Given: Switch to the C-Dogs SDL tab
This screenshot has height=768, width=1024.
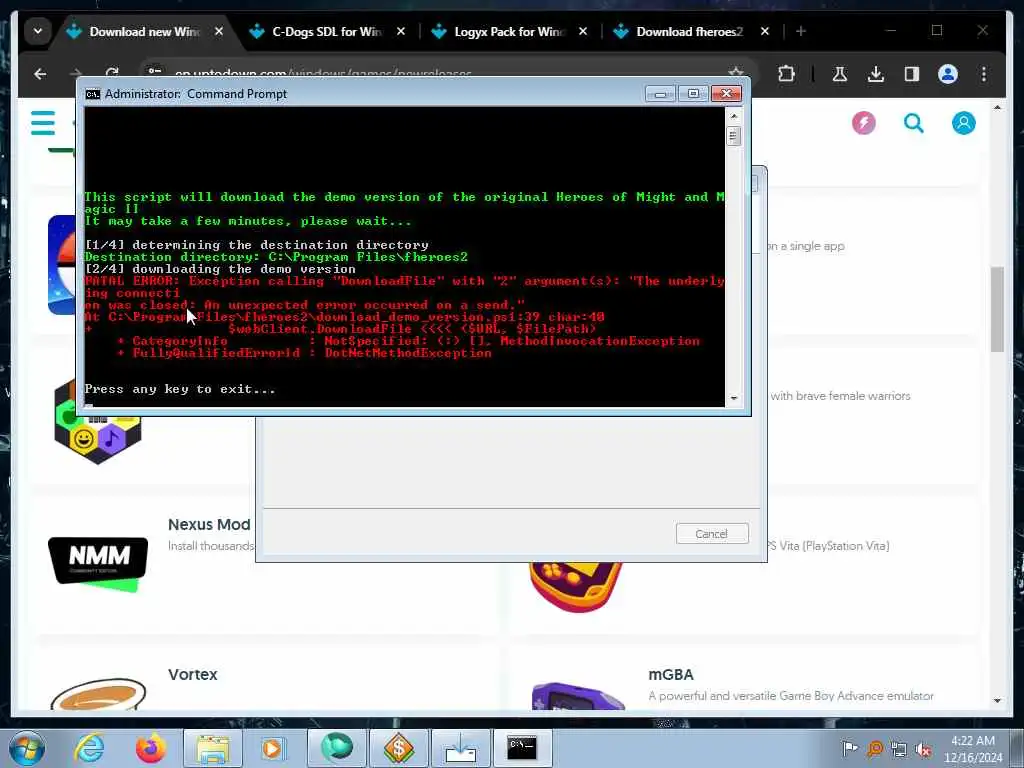Looking at the screenshot, I should coord(327,31).
